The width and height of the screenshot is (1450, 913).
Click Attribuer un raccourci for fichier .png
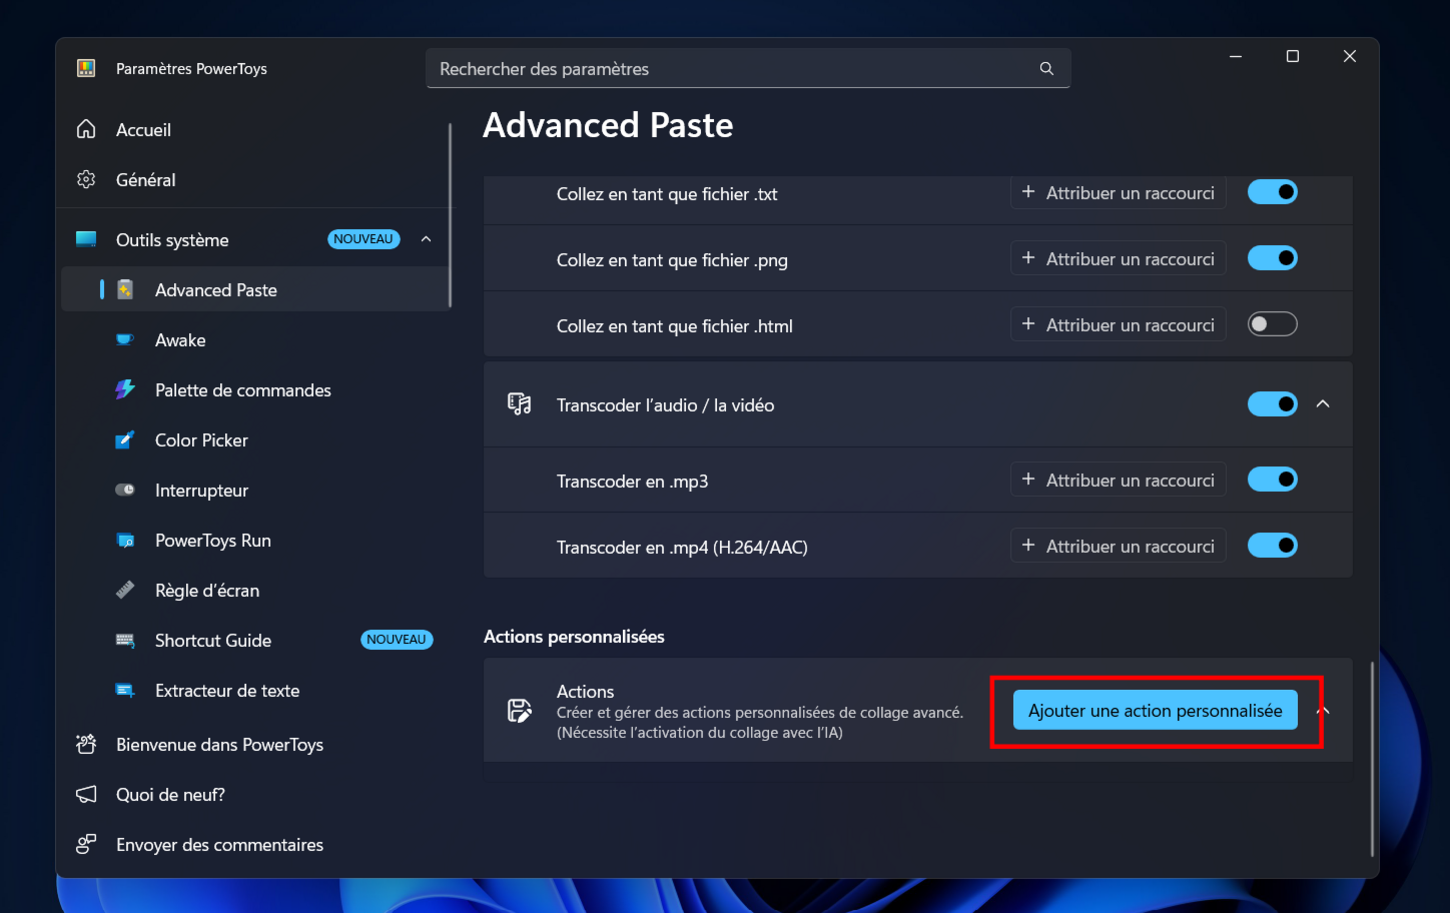click(1118, 259)
